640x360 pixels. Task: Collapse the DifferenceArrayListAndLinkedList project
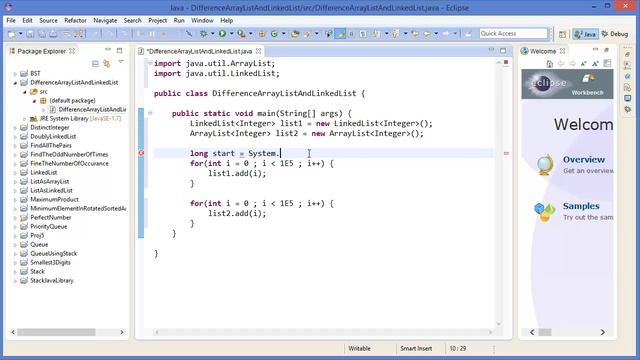click(x=16, y=83)
